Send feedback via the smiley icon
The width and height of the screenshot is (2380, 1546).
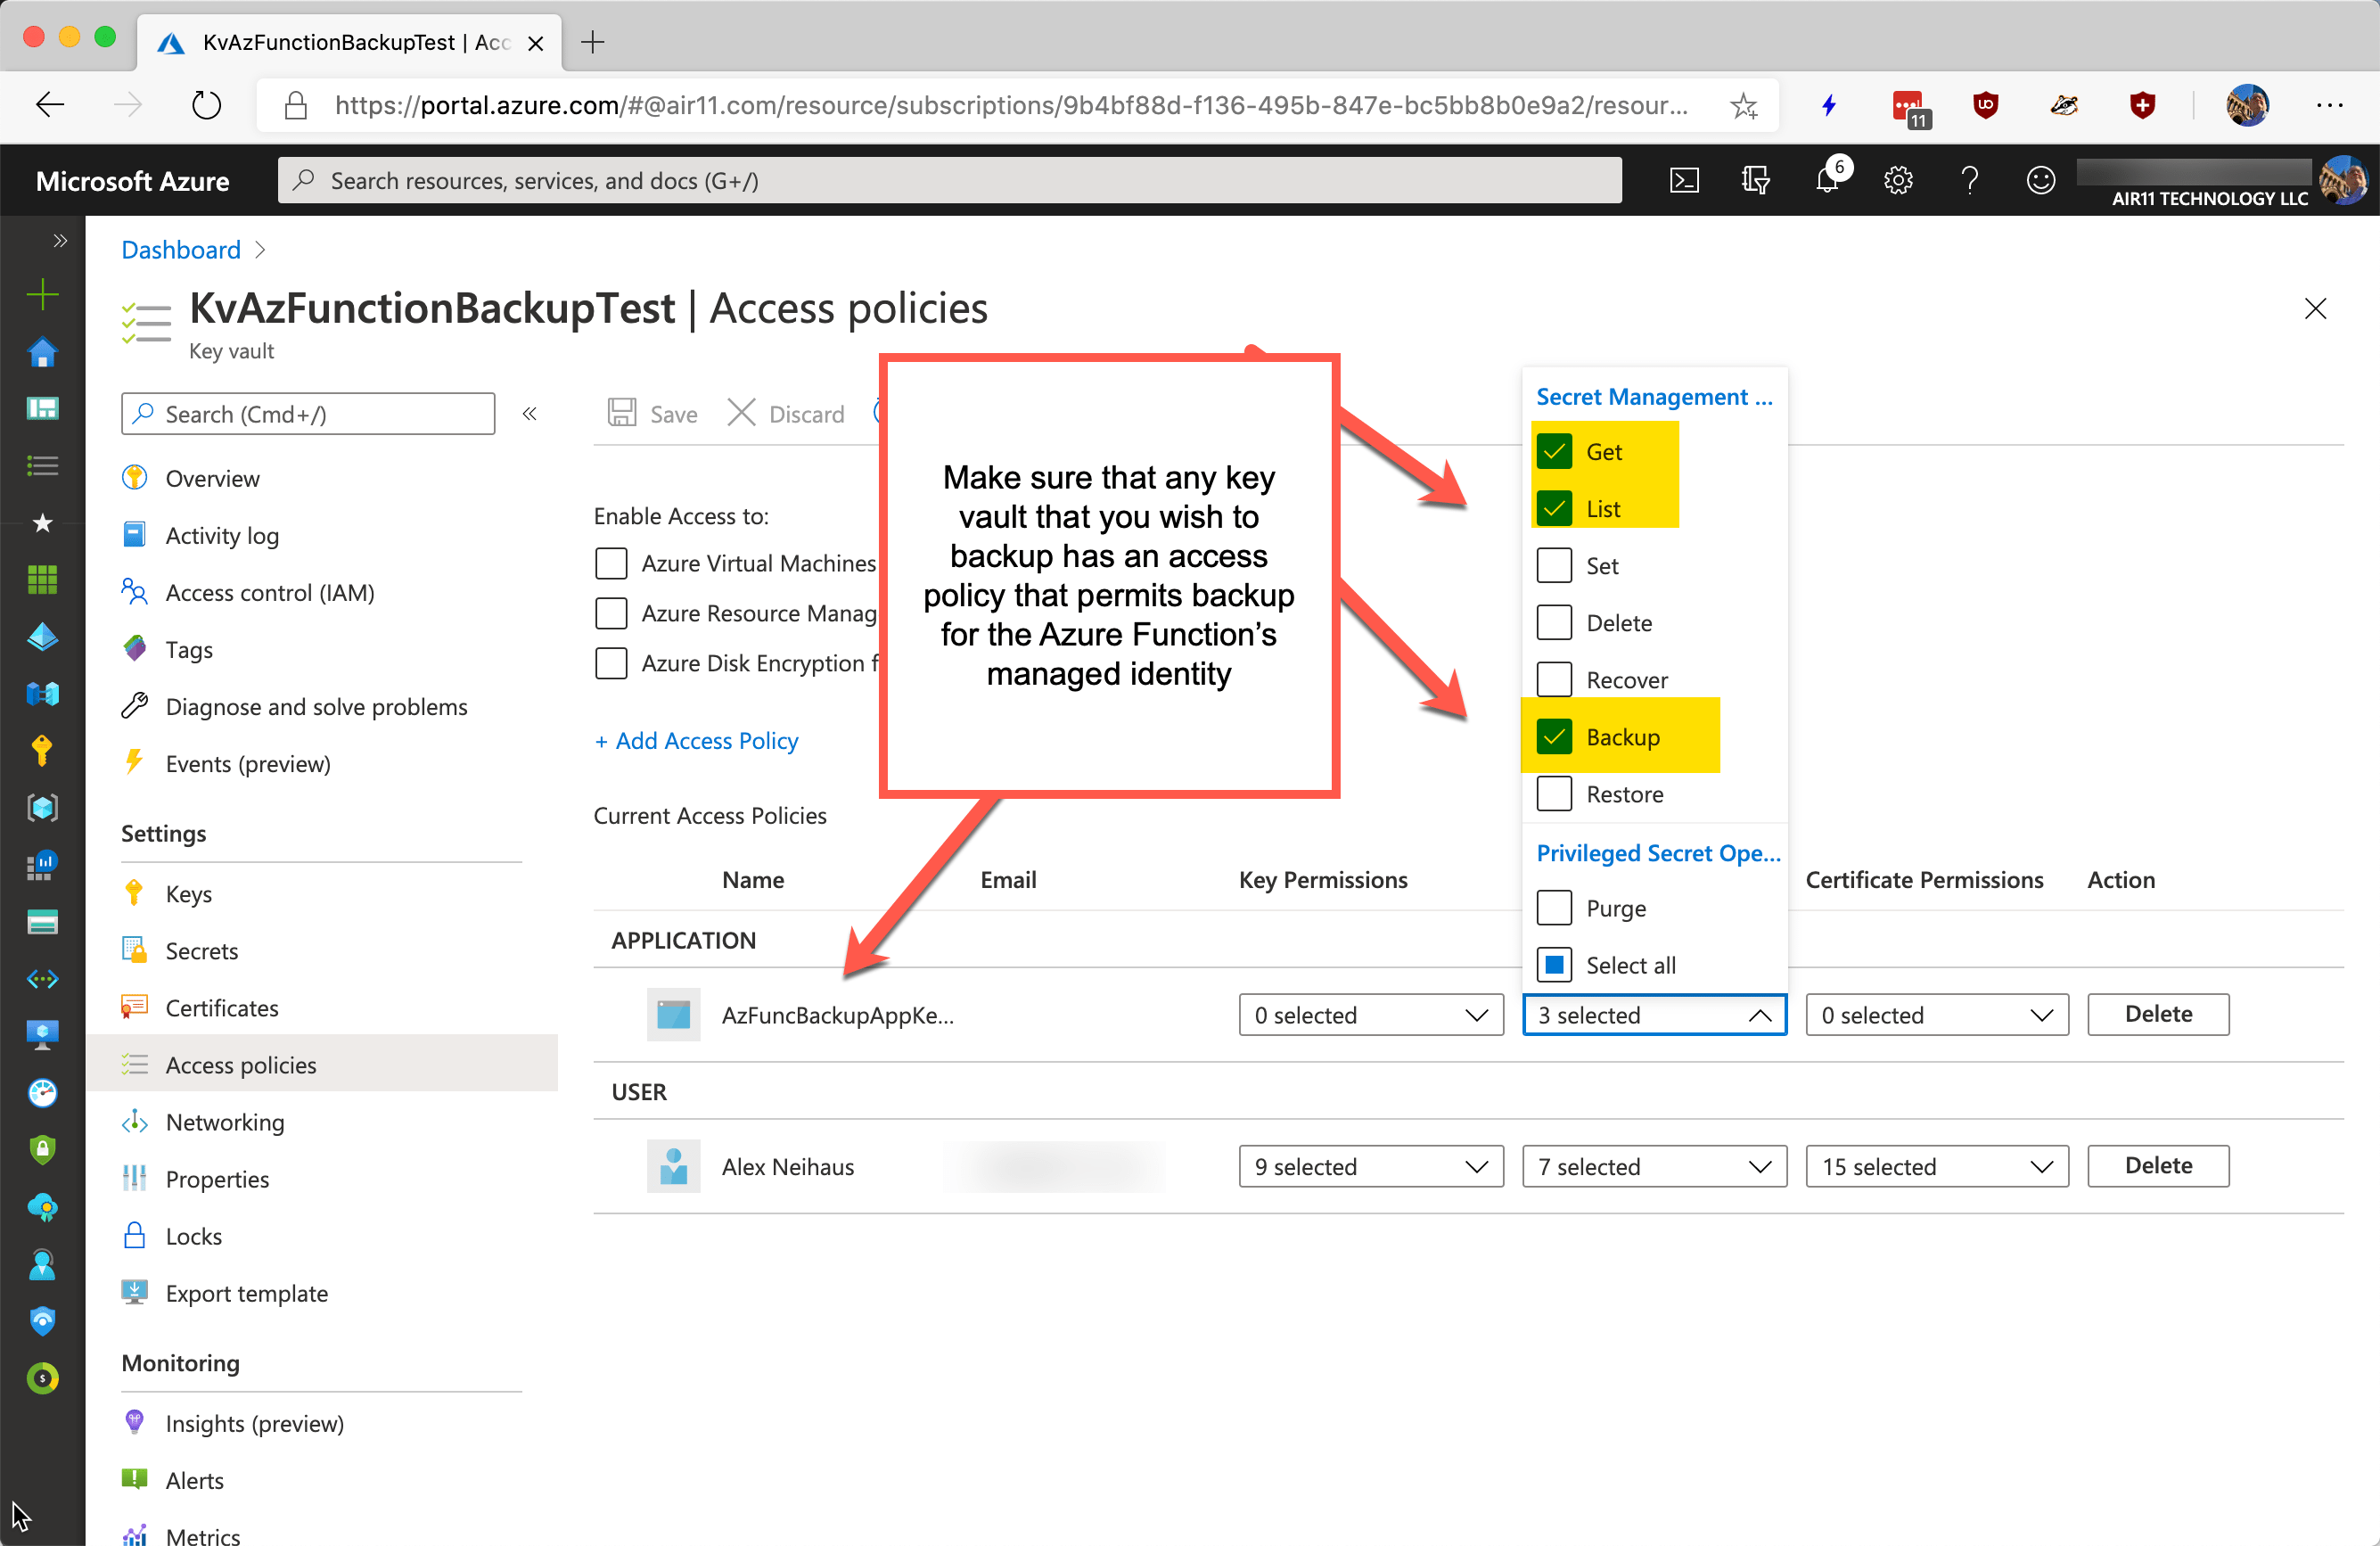(2040, 181)
